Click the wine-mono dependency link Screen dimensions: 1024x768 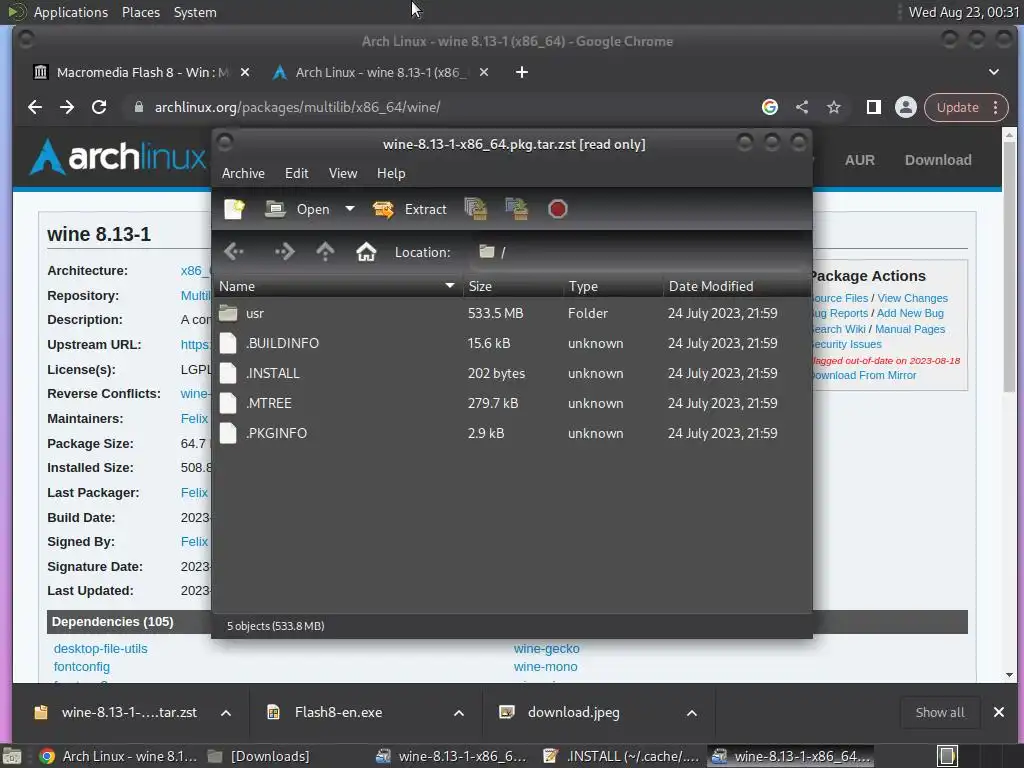pyautogui.click(x=545, y=667)
